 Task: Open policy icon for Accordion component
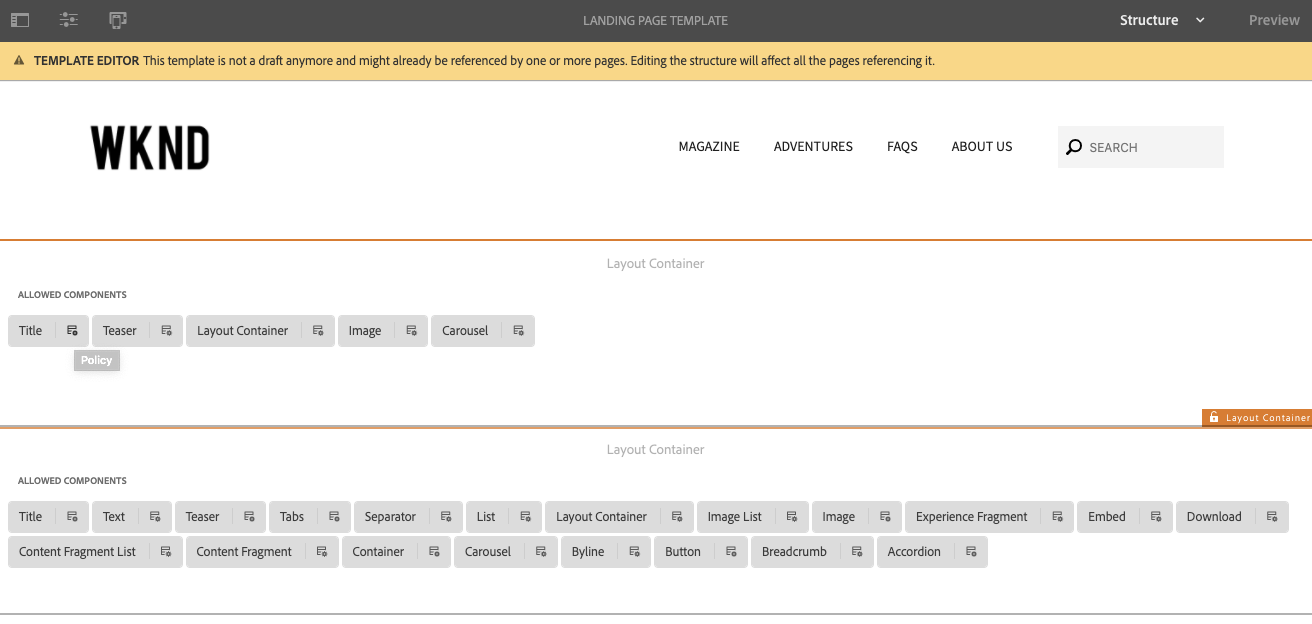click(x=971, y=552)
